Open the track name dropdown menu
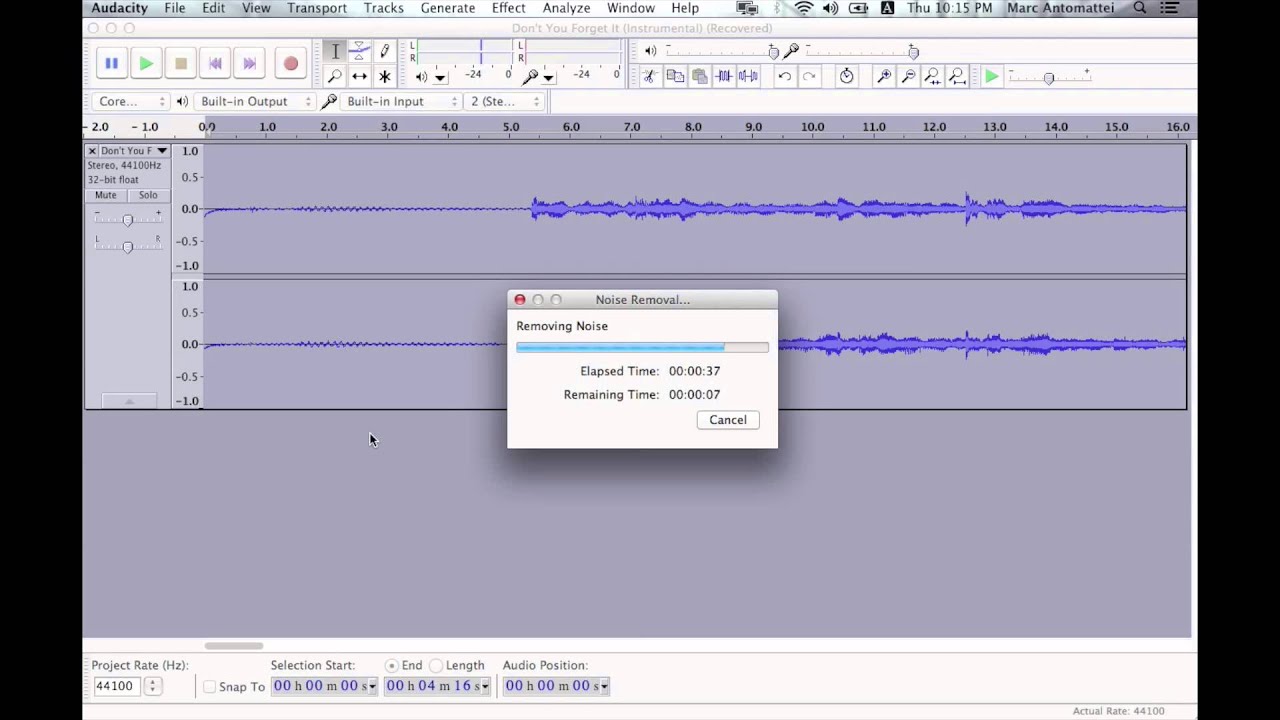The width and height of the screenshot is (1280, 720). tap(134, 151)
